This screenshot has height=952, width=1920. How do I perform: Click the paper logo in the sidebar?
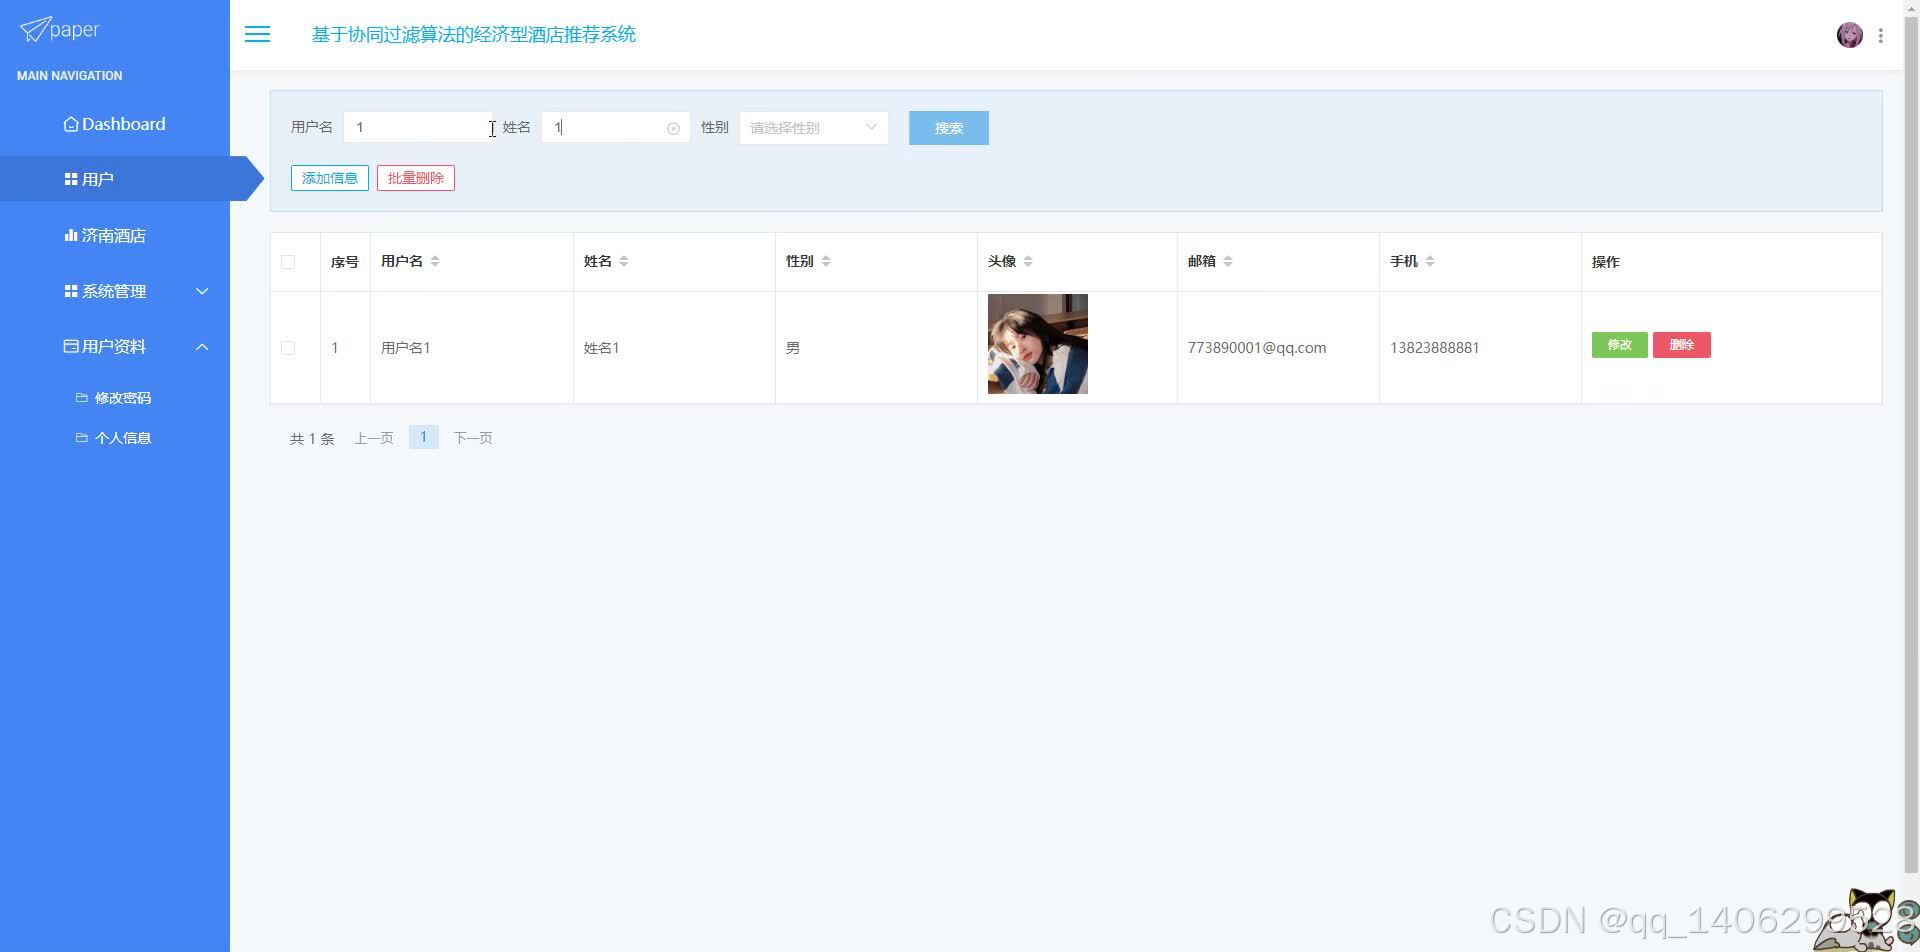coord(58,29)
